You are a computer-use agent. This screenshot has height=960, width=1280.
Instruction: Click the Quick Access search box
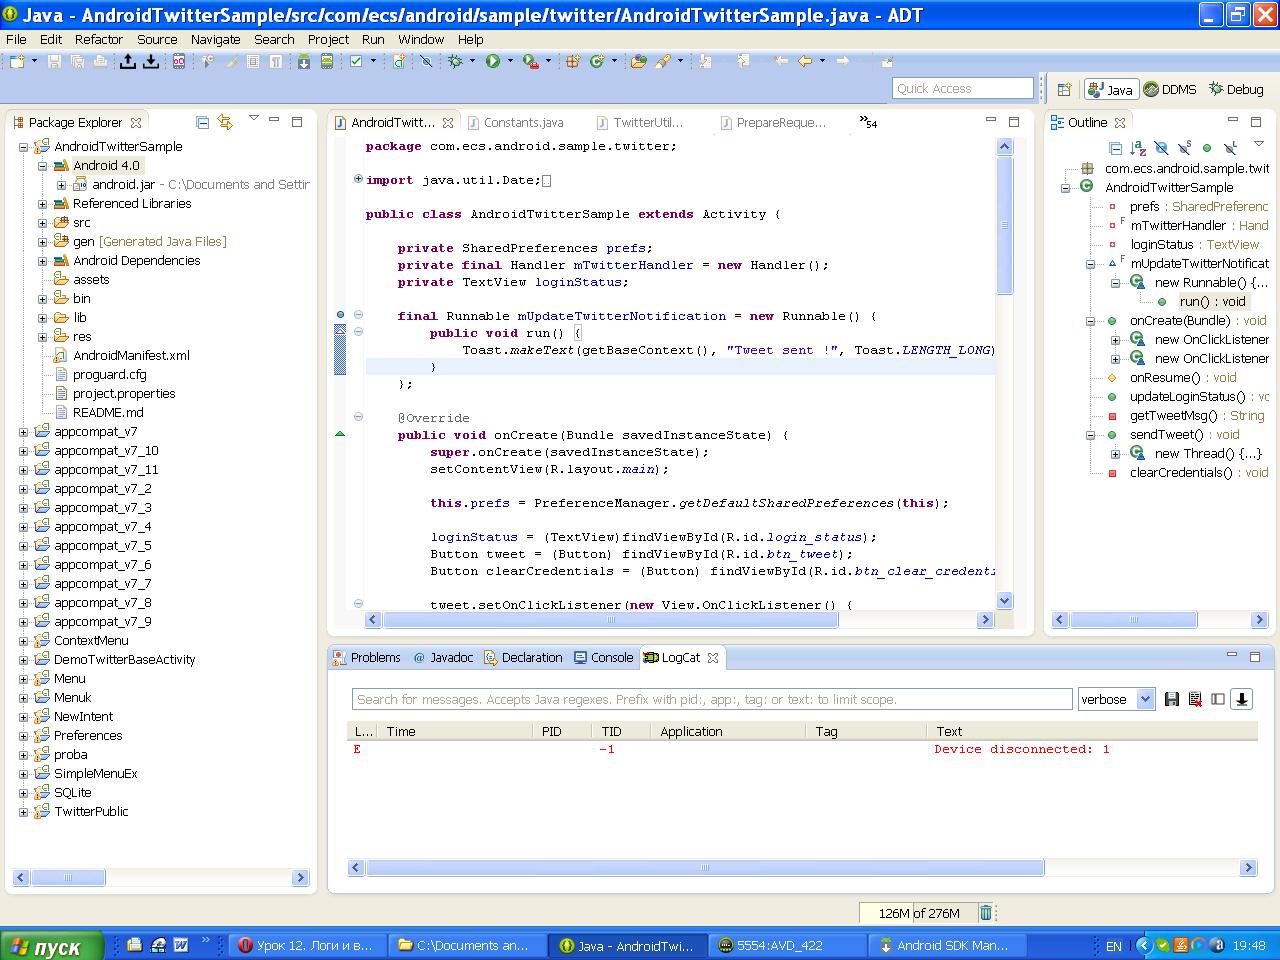click(x=962, y=89)
